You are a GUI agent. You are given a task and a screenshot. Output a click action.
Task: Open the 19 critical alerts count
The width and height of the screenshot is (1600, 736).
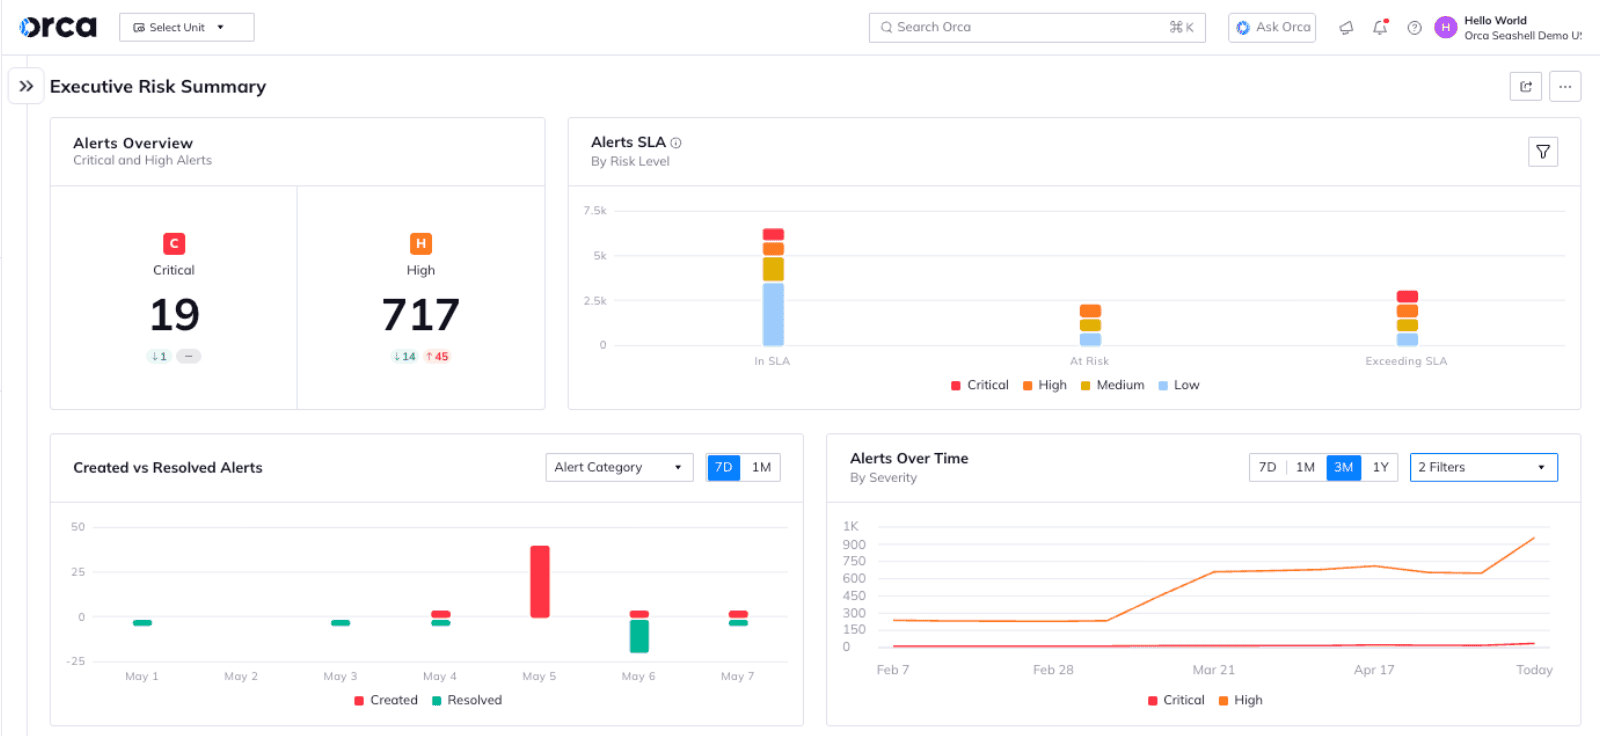pos(174,315)
